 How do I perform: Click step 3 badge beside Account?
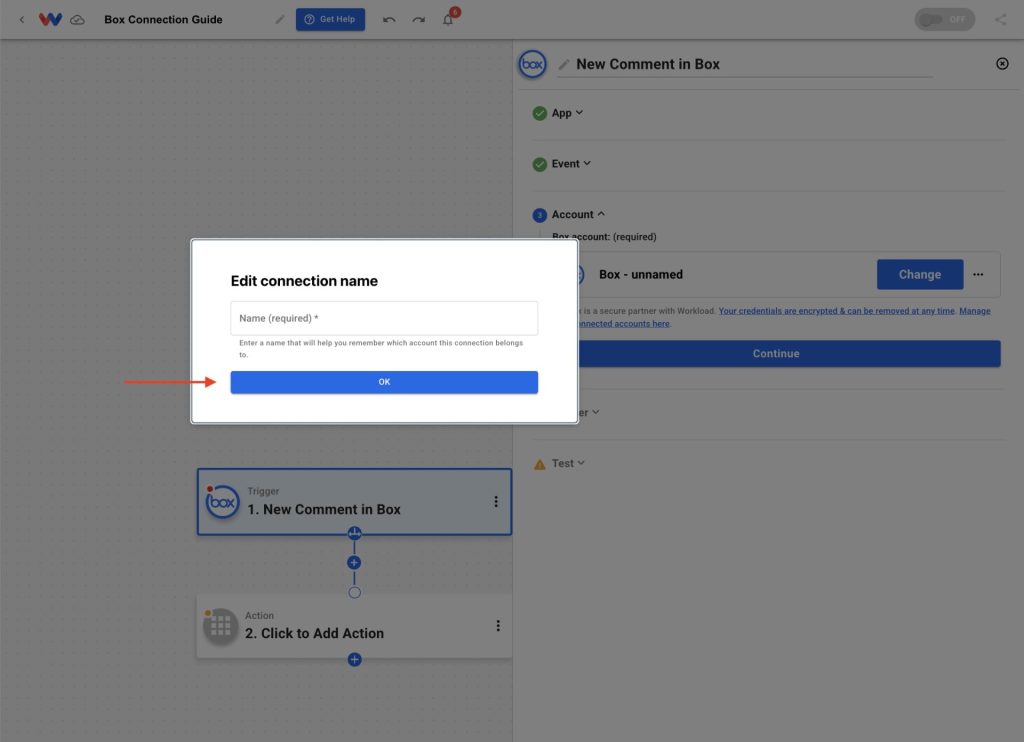click(539, 215)
